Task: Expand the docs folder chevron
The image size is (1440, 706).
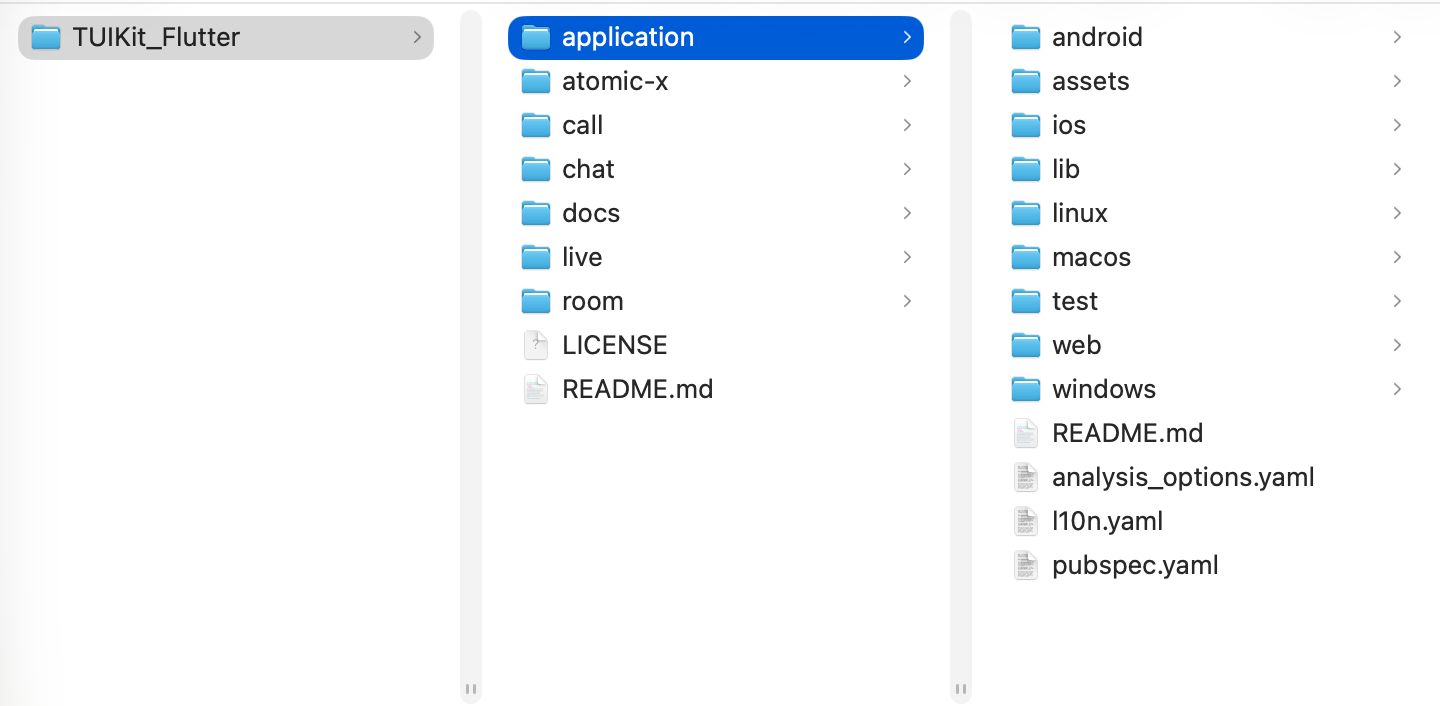Action: pyautogui.click(x=907, y=214)
